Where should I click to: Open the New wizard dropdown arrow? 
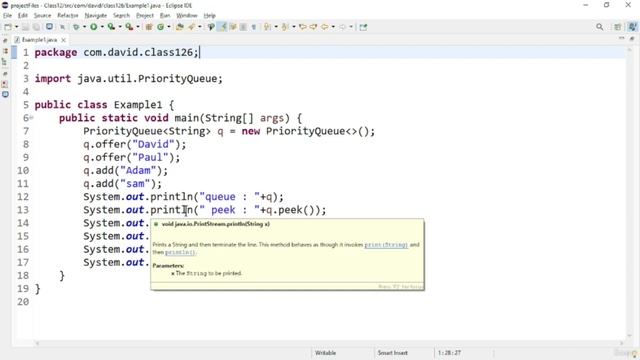tap(16, 27)
